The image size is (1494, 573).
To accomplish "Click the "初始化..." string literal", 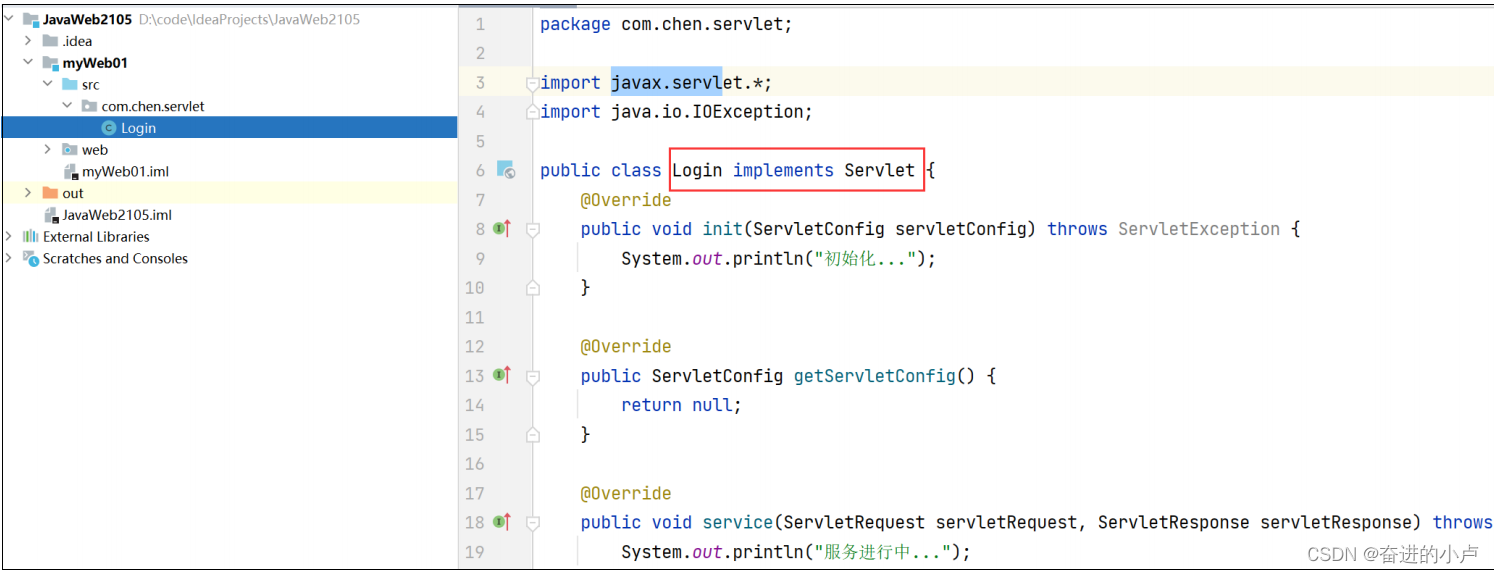I will point(865,259).
